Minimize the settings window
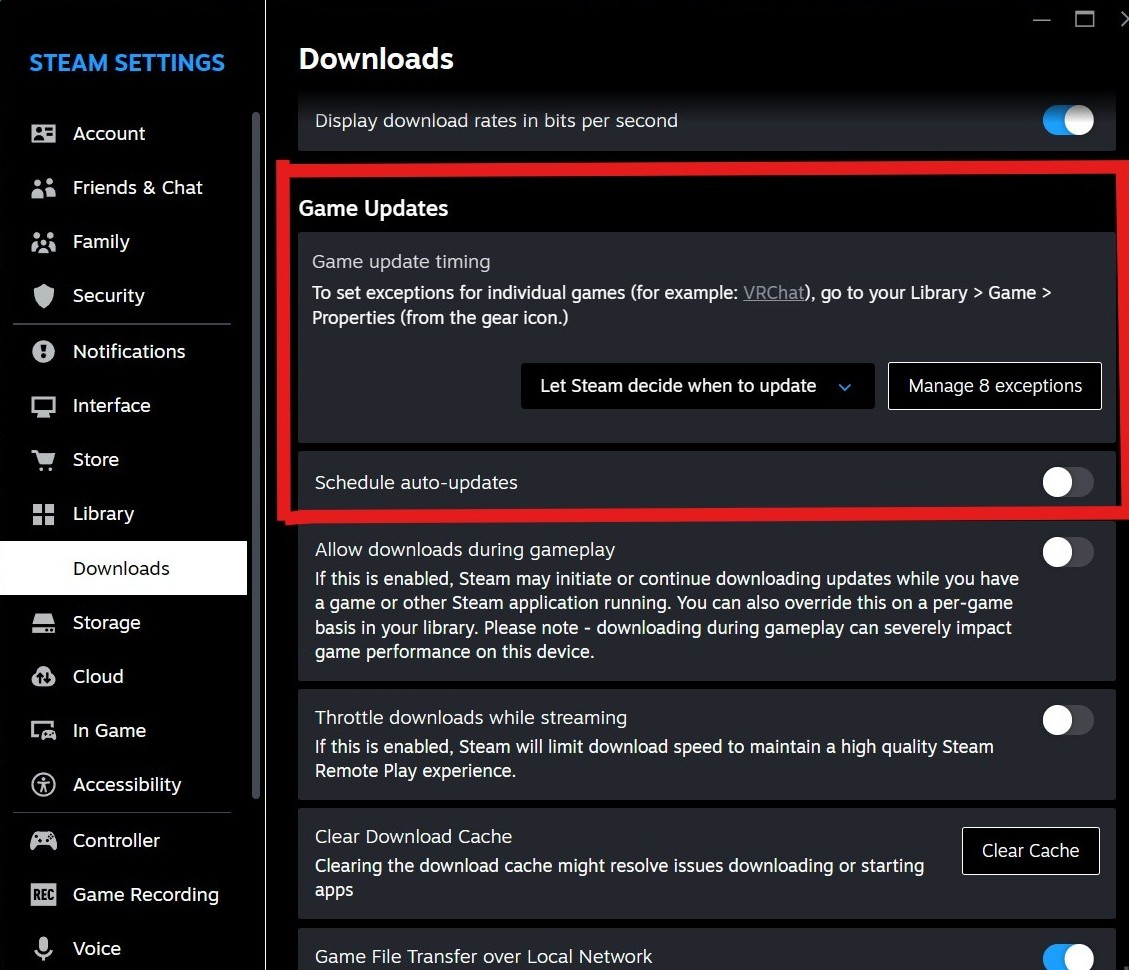Viewport: 1129px width, 970px height. tap(1041, 19)
